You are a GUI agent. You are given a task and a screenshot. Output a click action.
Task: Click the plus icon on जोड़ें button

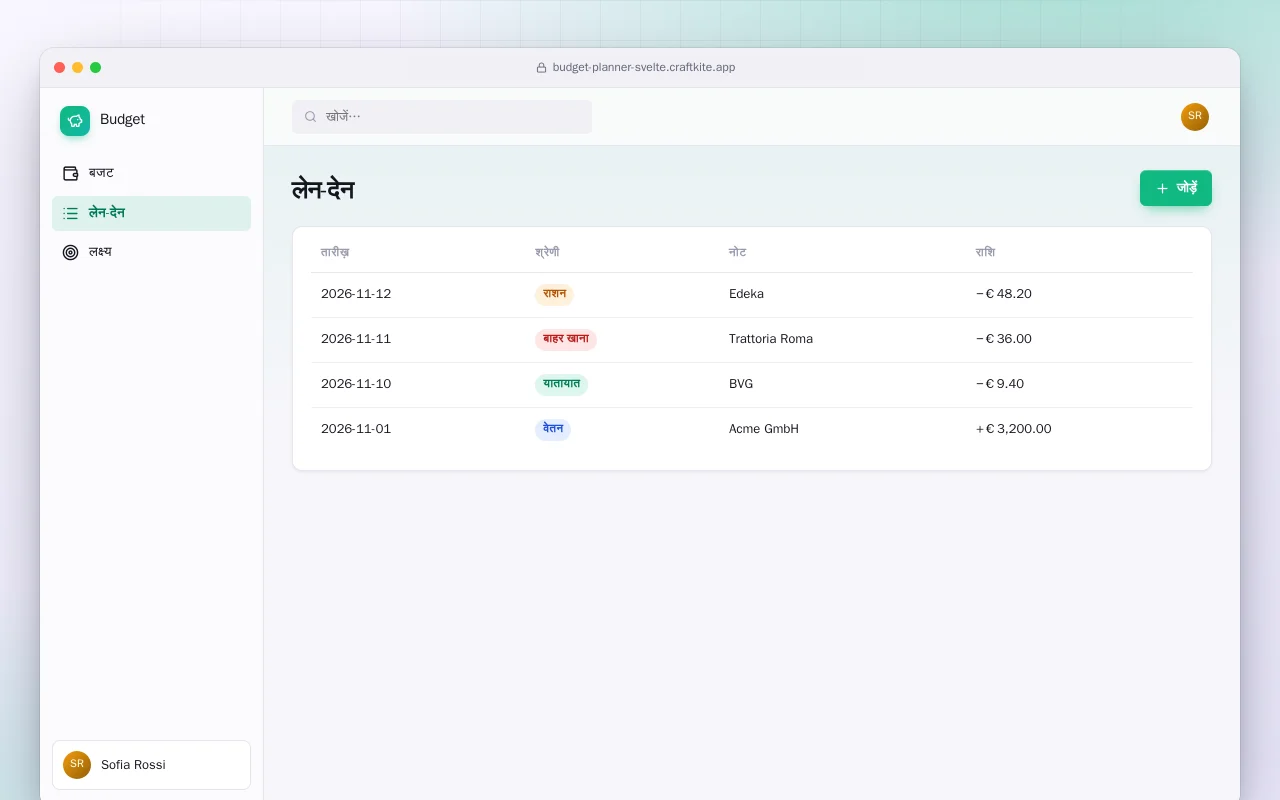click(x=1162, y=188)
